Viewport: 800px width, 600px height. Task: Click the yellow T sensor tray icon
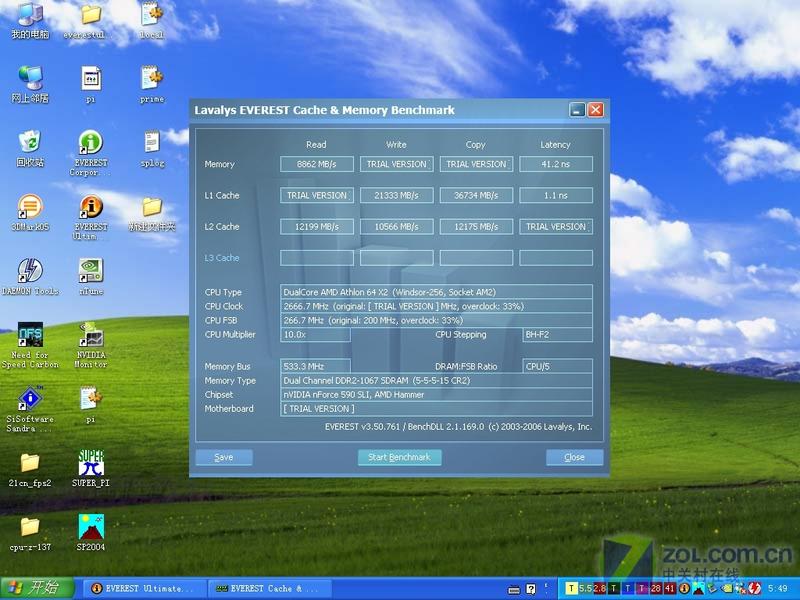571,588
